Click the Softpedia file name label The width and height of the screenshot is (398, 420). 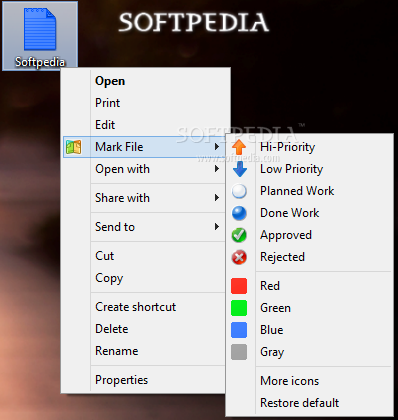pyautogui.click(x=40, y=62)
